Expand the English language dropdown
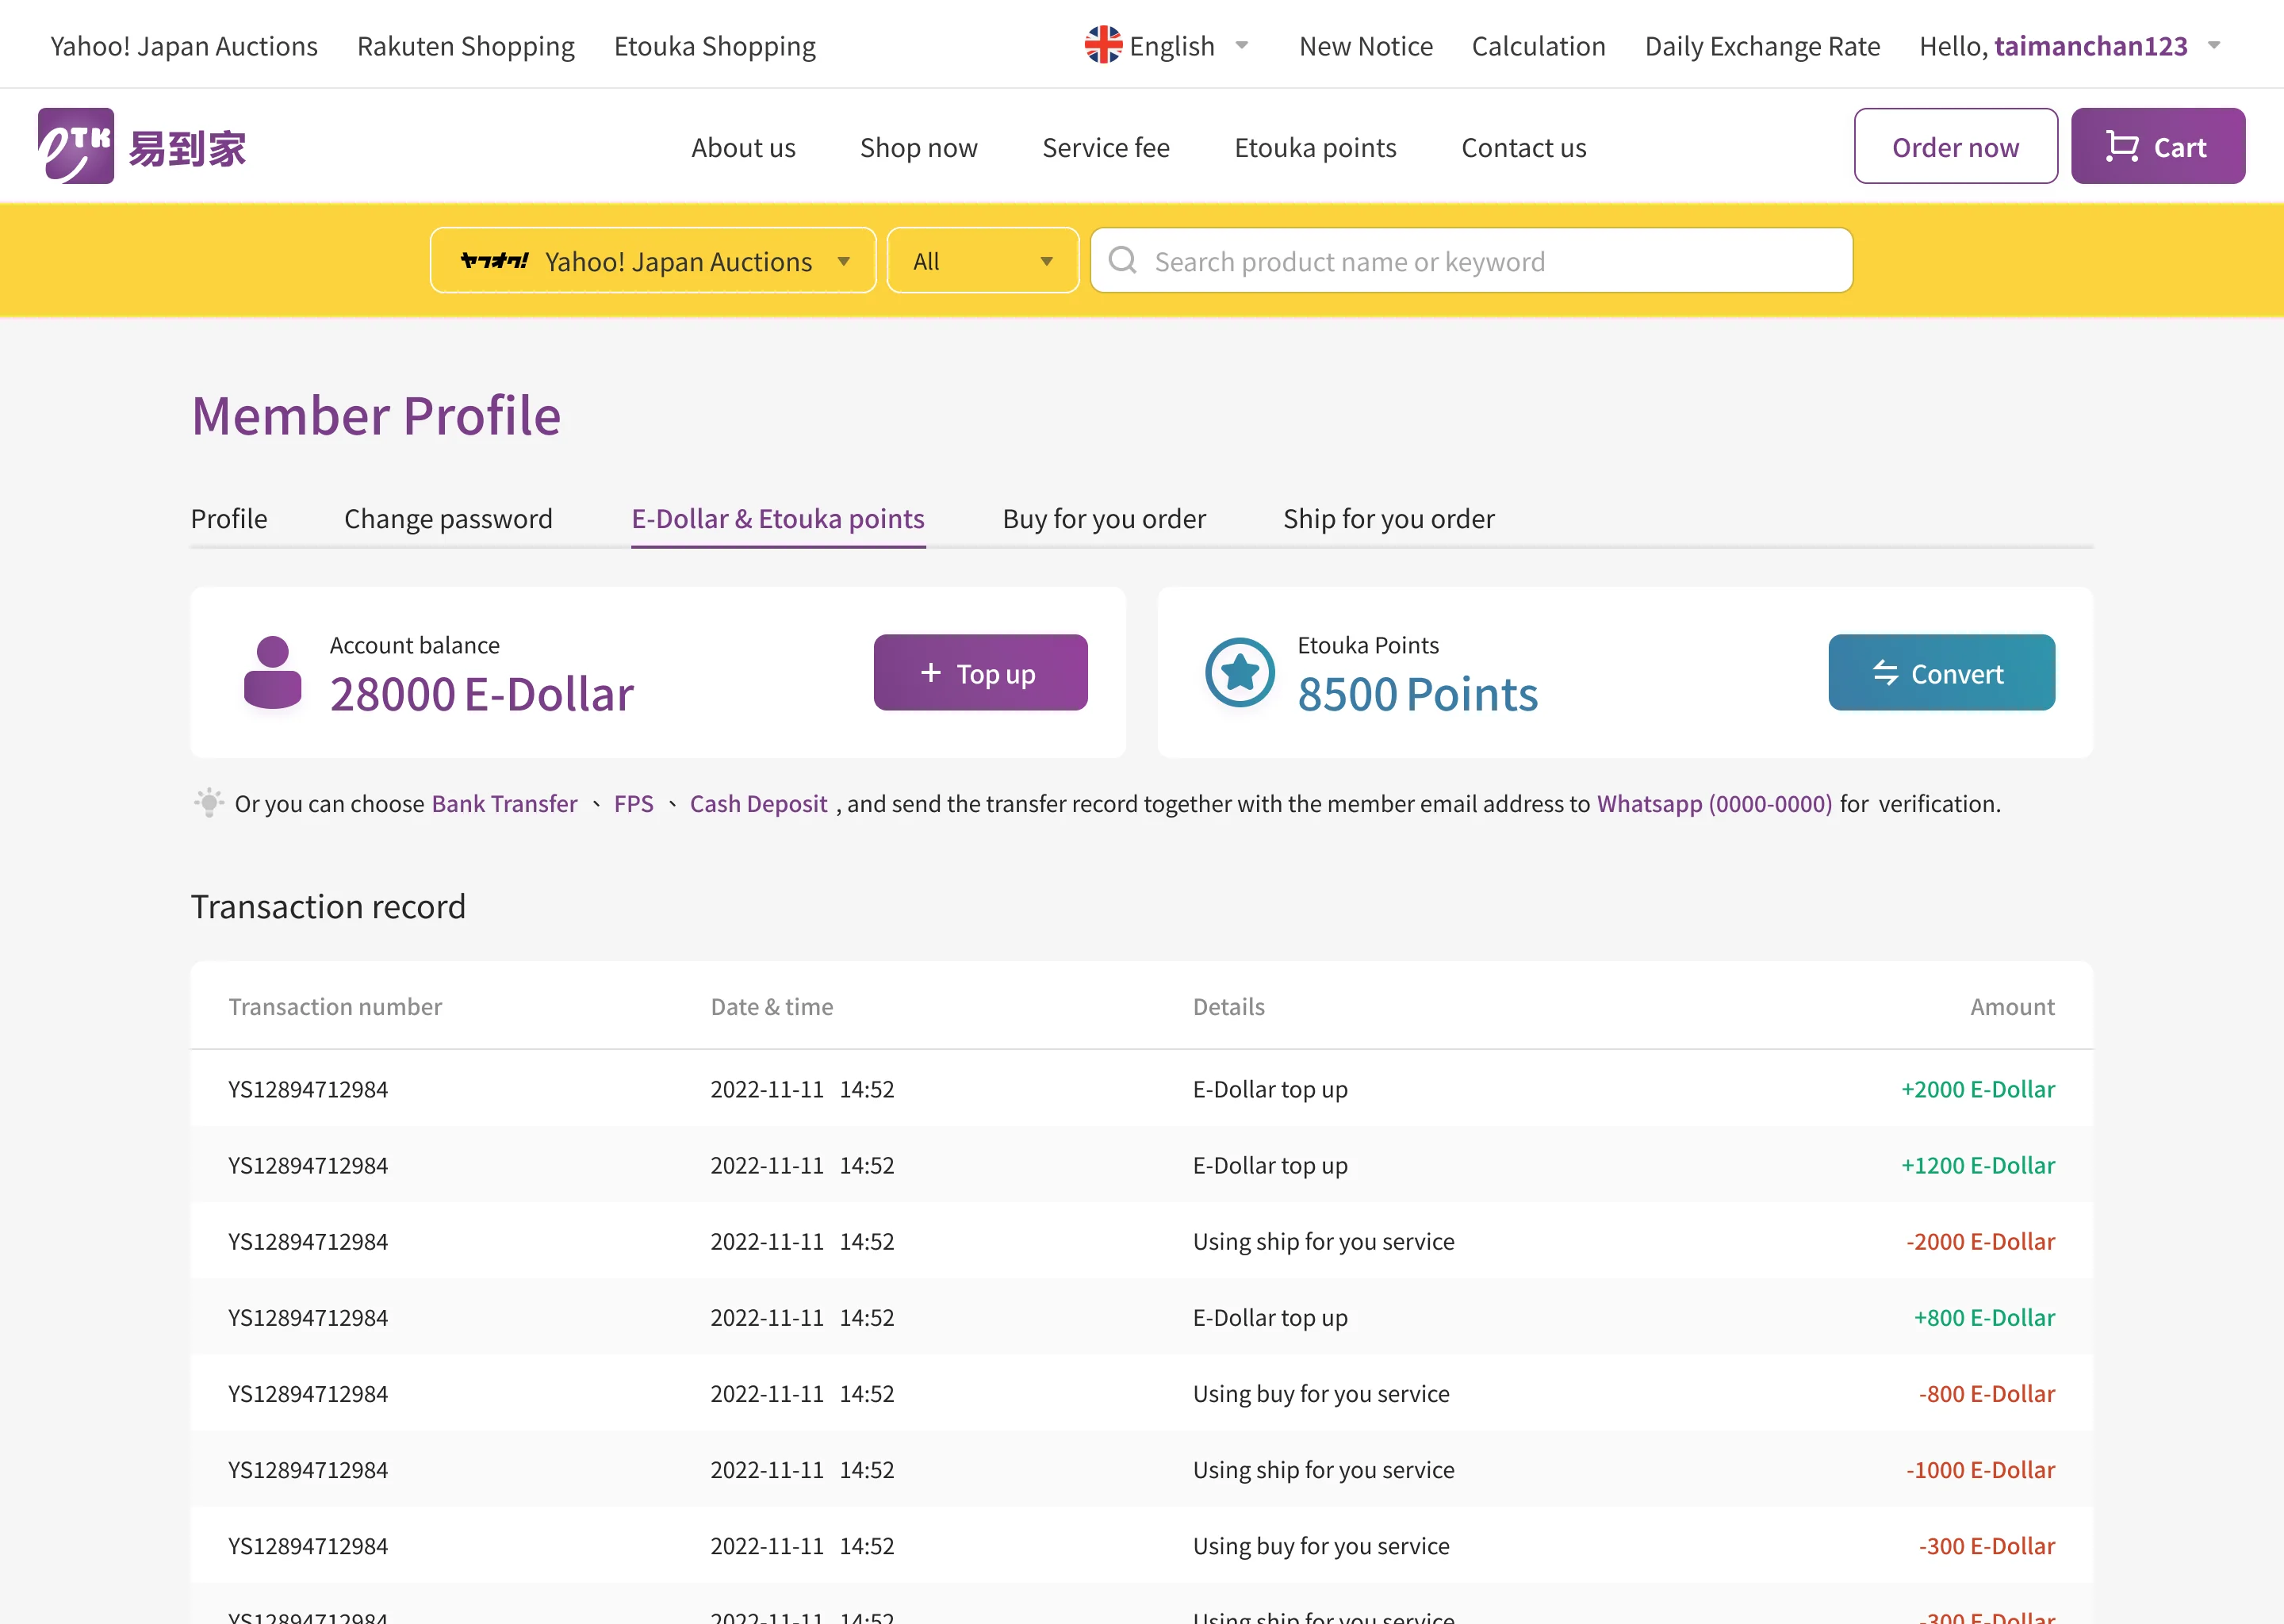This screenshot has height=1624, width=2284. click(1241, 45)
